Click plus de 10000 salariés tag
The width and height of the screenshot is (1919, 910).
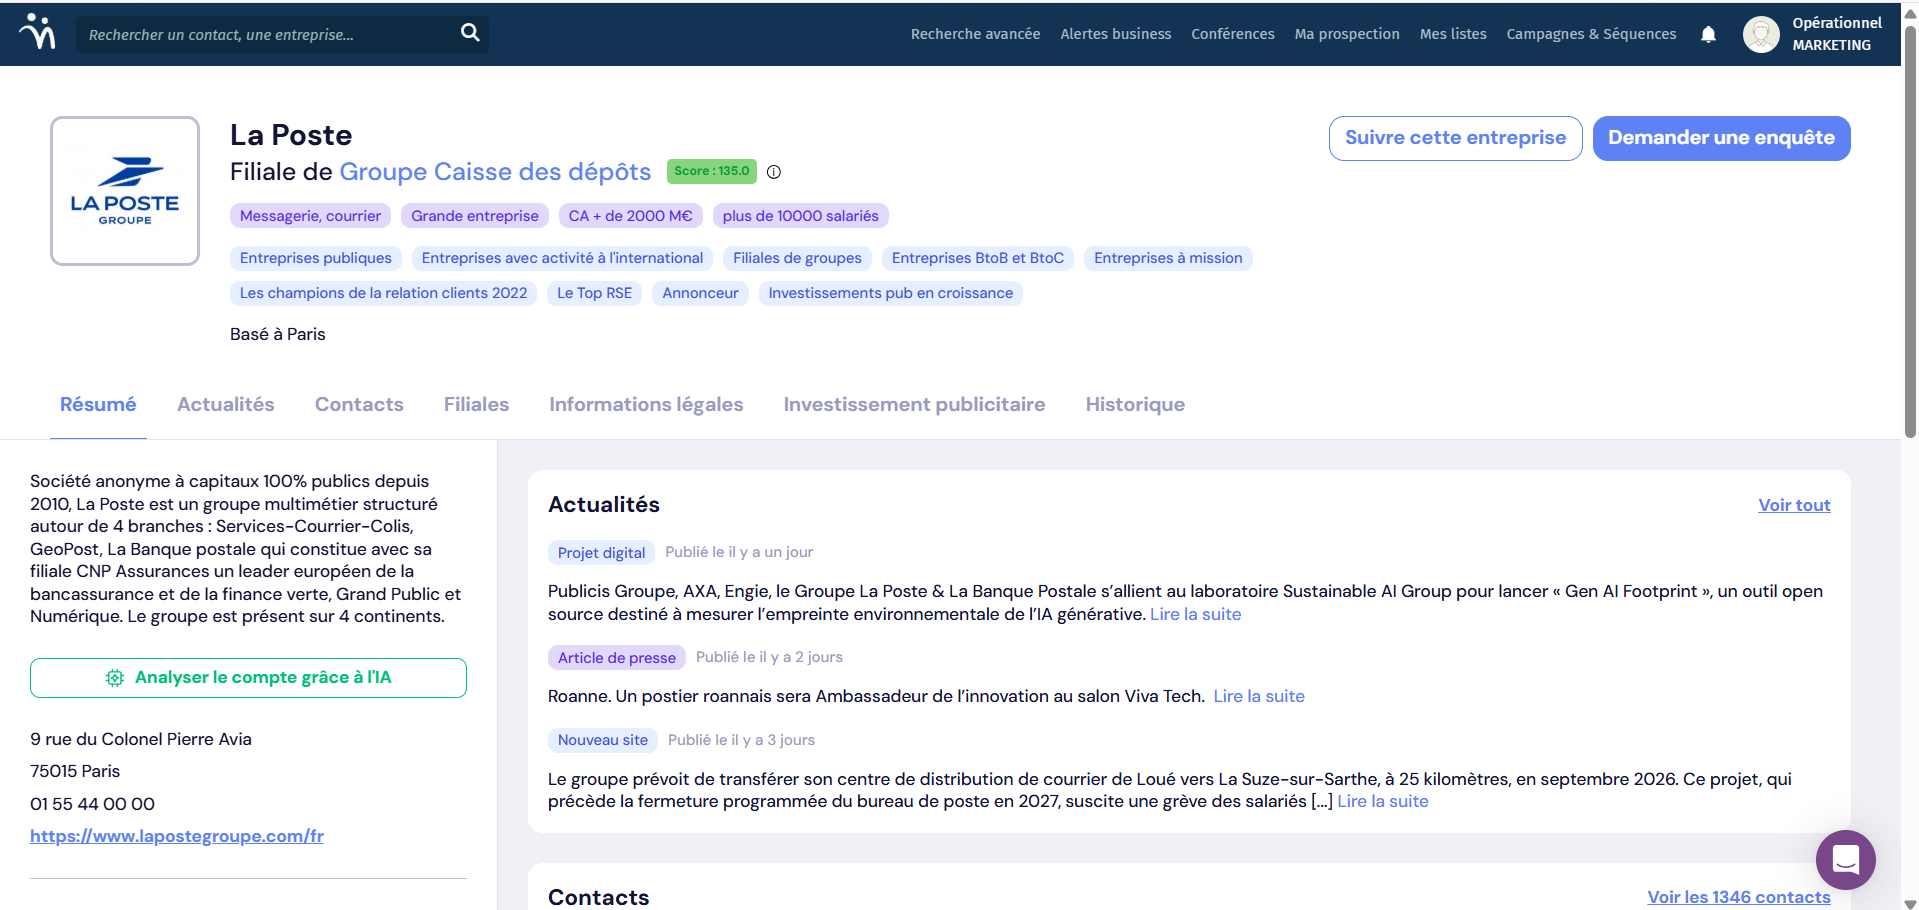tap(800, 216)
